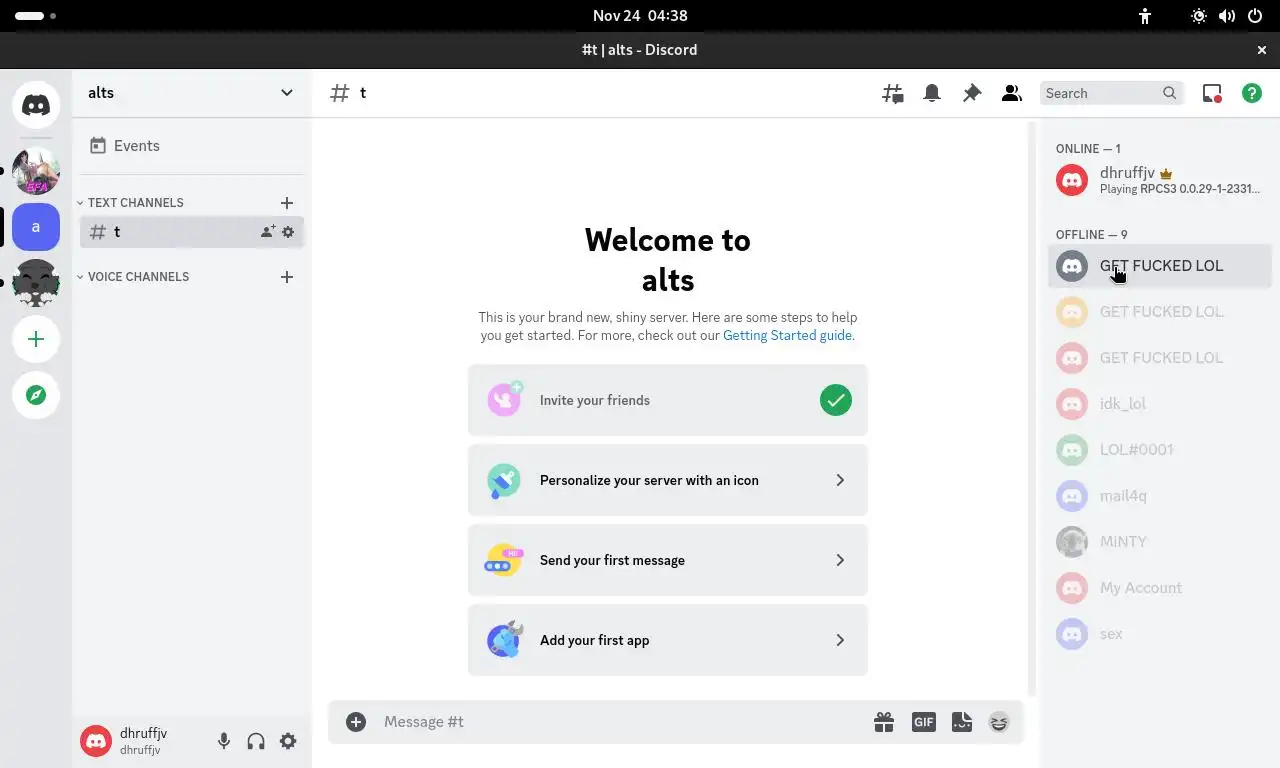Click the 'Invite your friends' card
The image size is (1280, 768).
(668, 400)
